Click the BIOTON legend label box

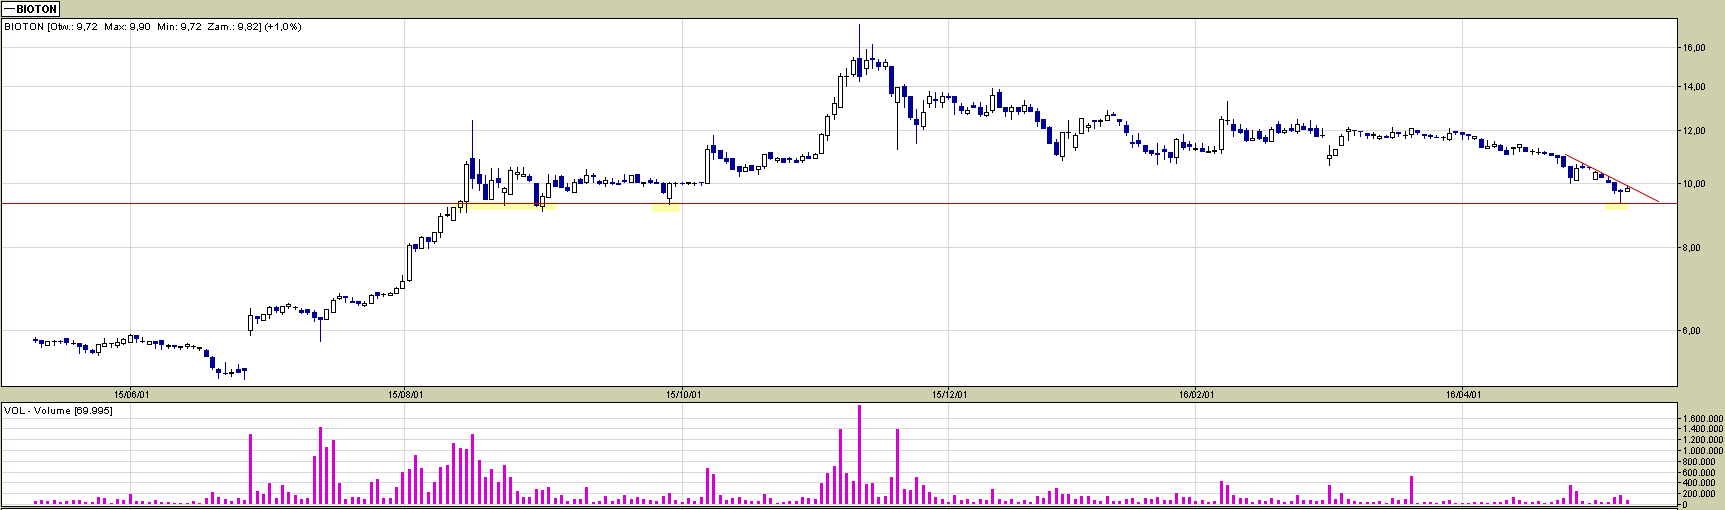(31, 9)
